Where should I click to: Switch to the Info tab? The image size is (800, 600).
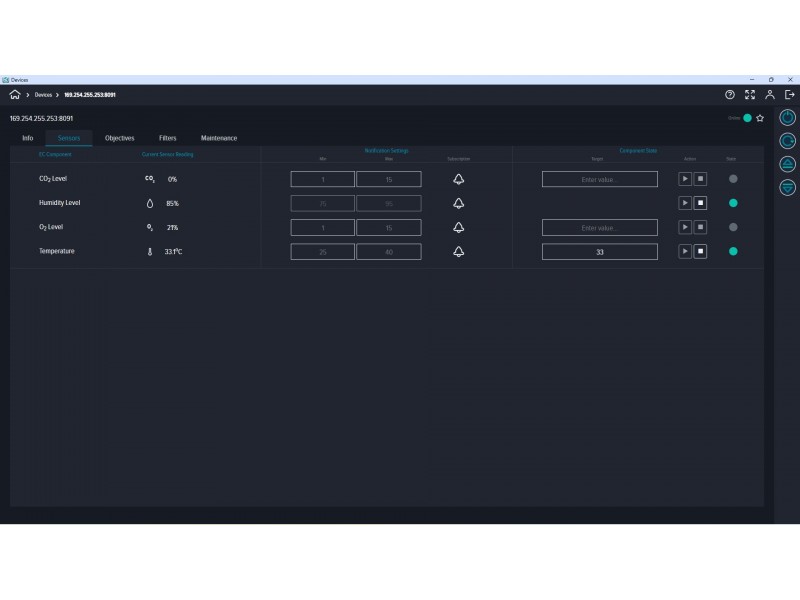click(x=28, y=138)
